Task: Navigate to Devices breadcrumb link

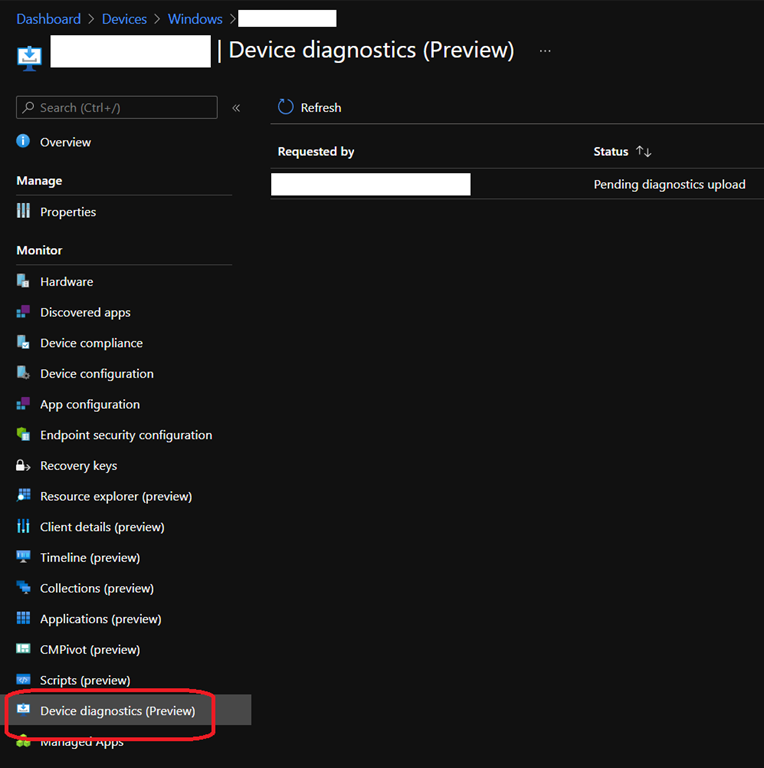Action: [x=124, y=19]
